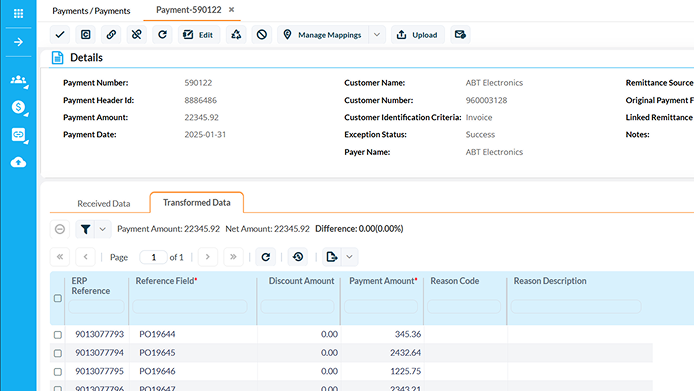Image resolution: width=694 pixels, height=391 pixels.
Task: Select payment amount 2432.64 cell
Action: [x=405, y=353]
